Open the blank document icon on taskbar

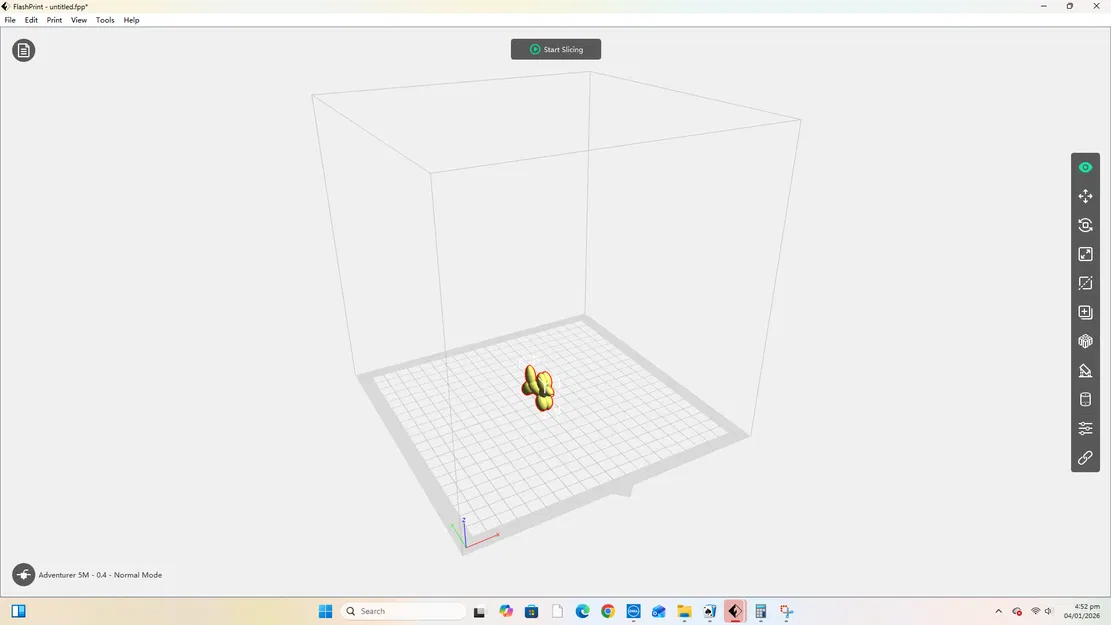pos(558,611)
